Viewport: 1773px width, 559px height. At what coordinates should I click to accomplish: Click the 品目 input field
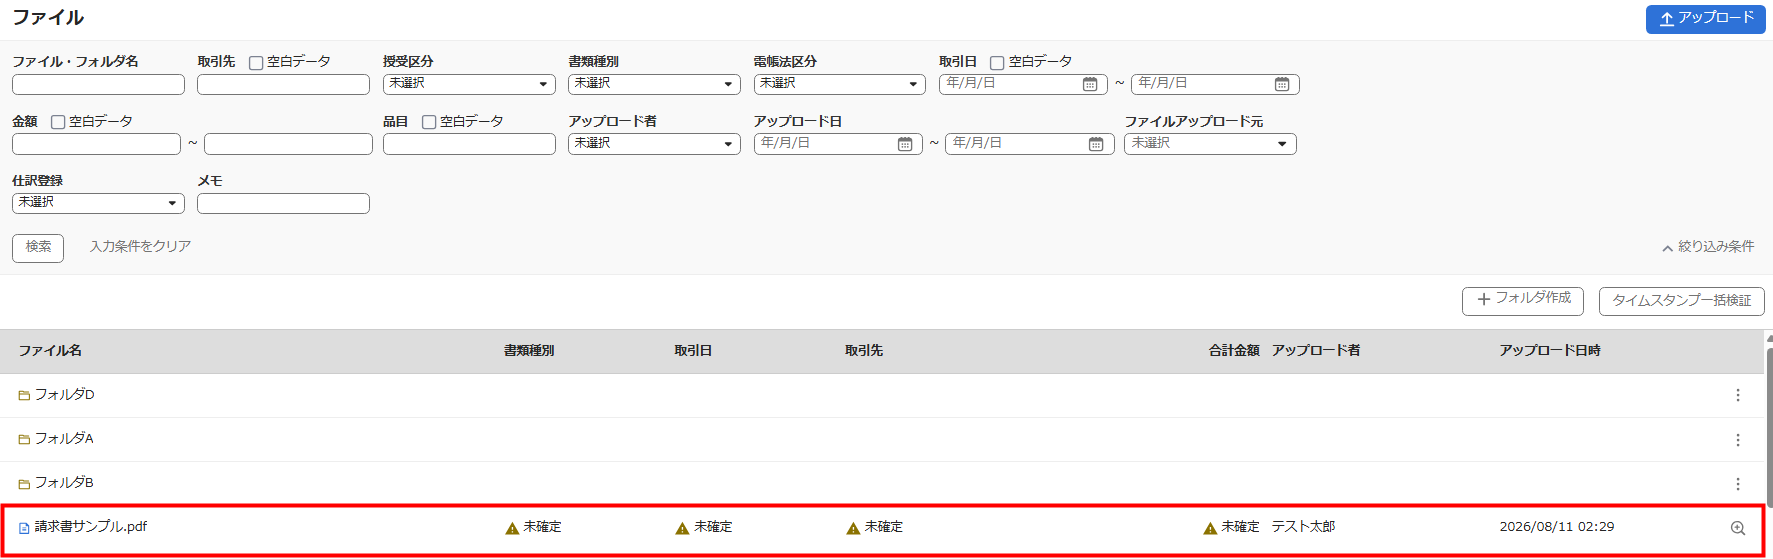(469, 144)
